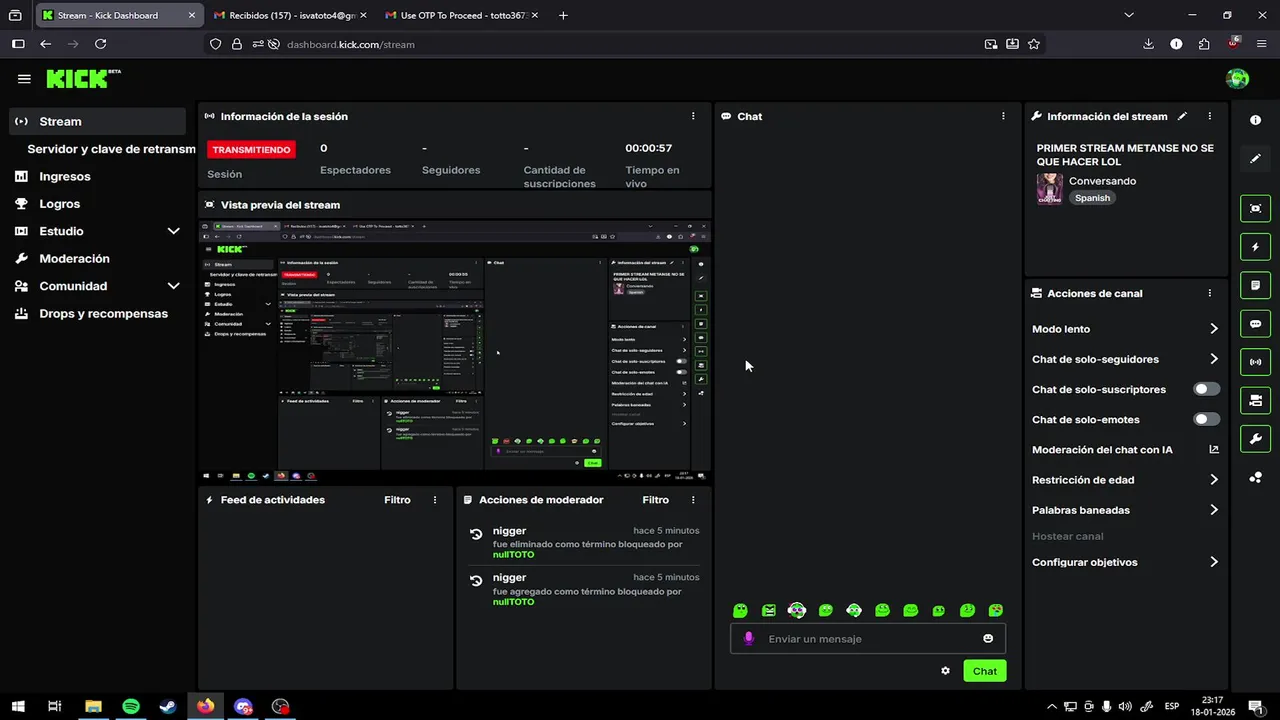Image resolution: width=1280 pixels, height=720 pixels.
Task: Toggle Chat de solo-suscriptores switch
Action: click(x=1207, y=389)
